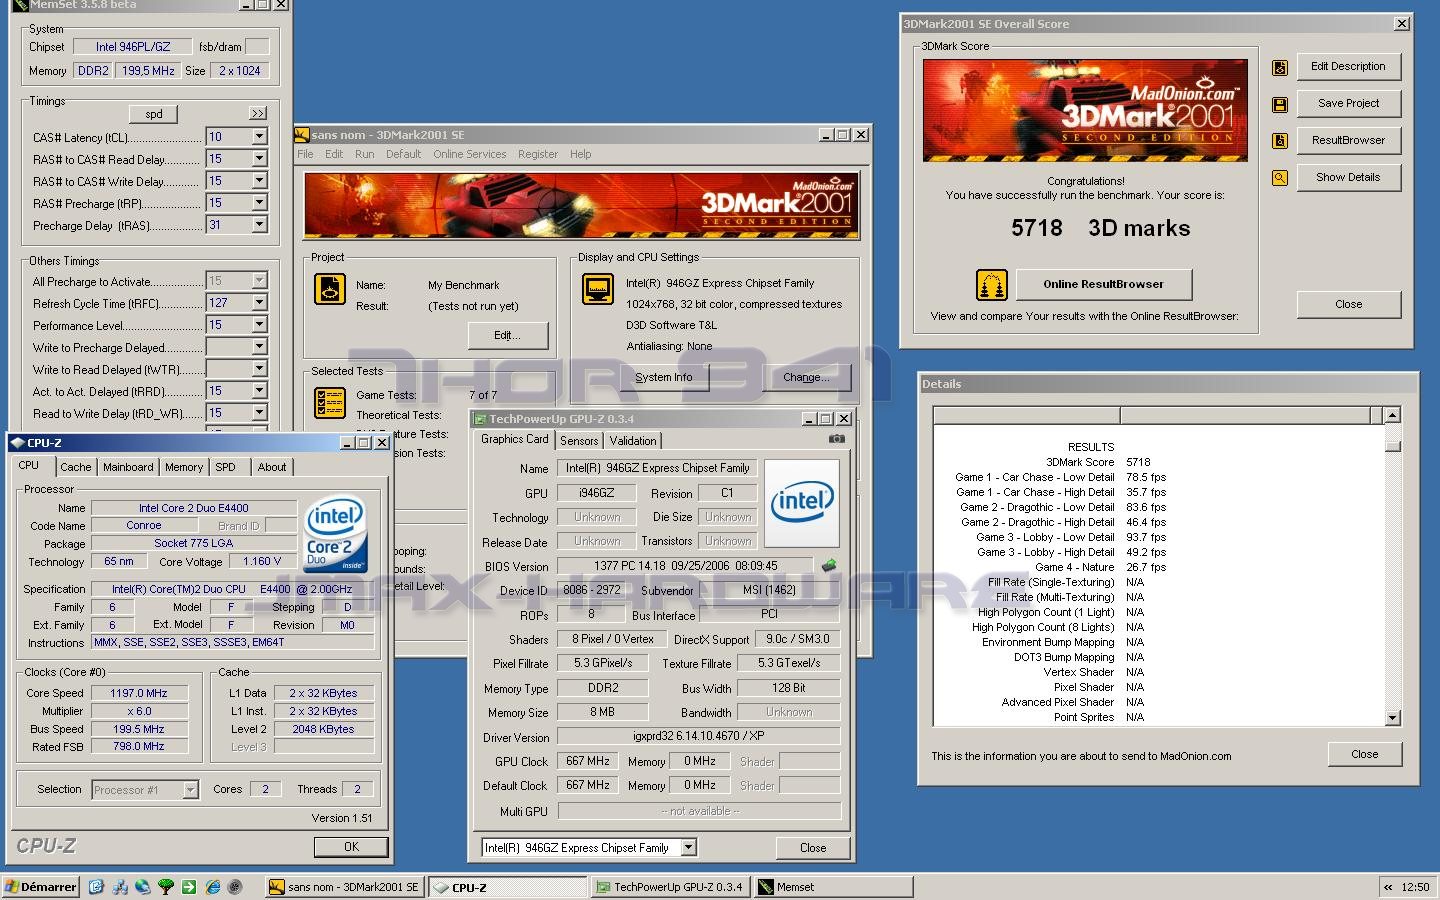
Task: Click the Save Project floppy disk icon
Action: pyautogui.click(x=1279, y=105)
